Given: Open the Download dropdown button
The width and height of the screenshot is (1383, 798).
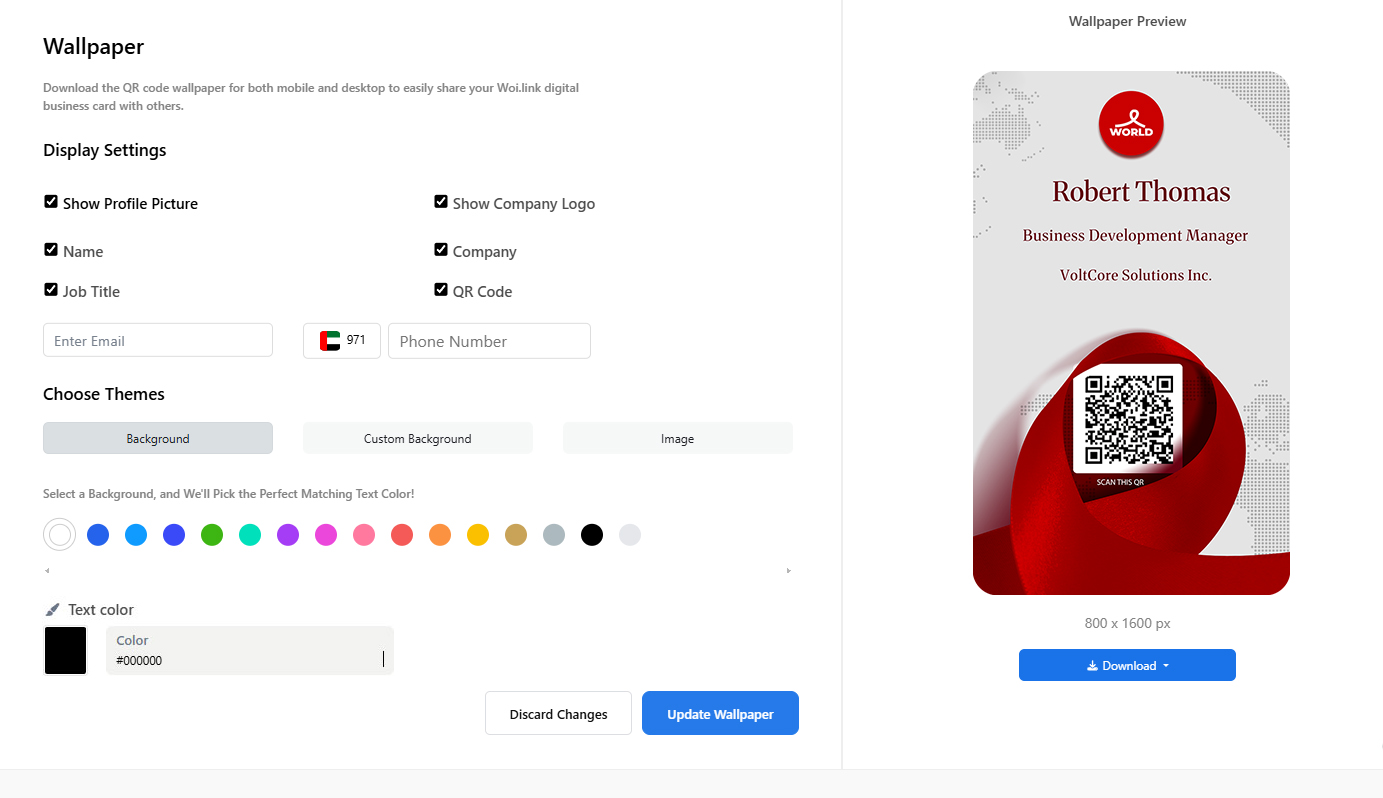Looking at the screenshot, I should coord(1127,665).
